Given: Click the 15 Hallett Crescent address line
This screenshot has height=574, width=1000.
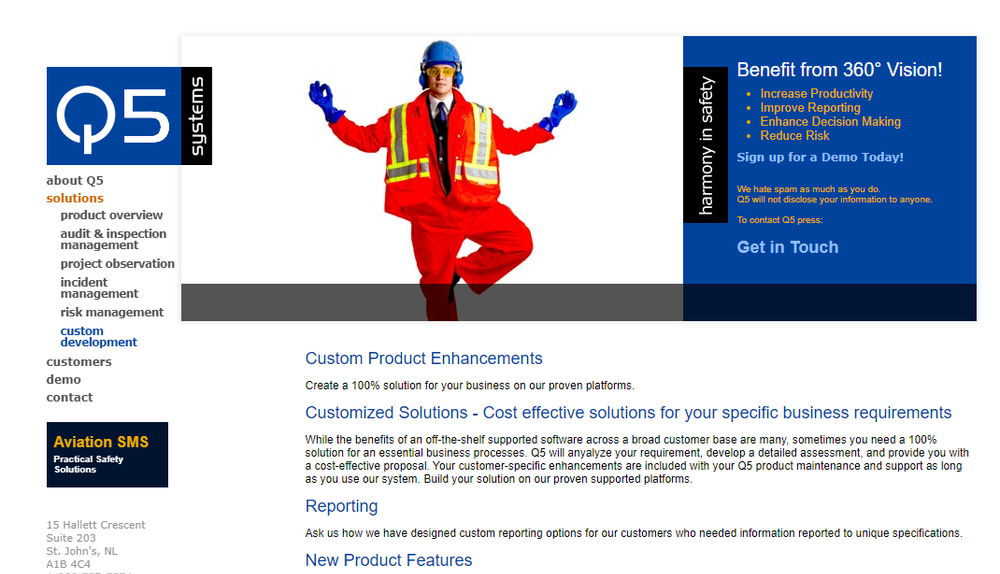Looking at the screenshot, I should tap(96, 525).
